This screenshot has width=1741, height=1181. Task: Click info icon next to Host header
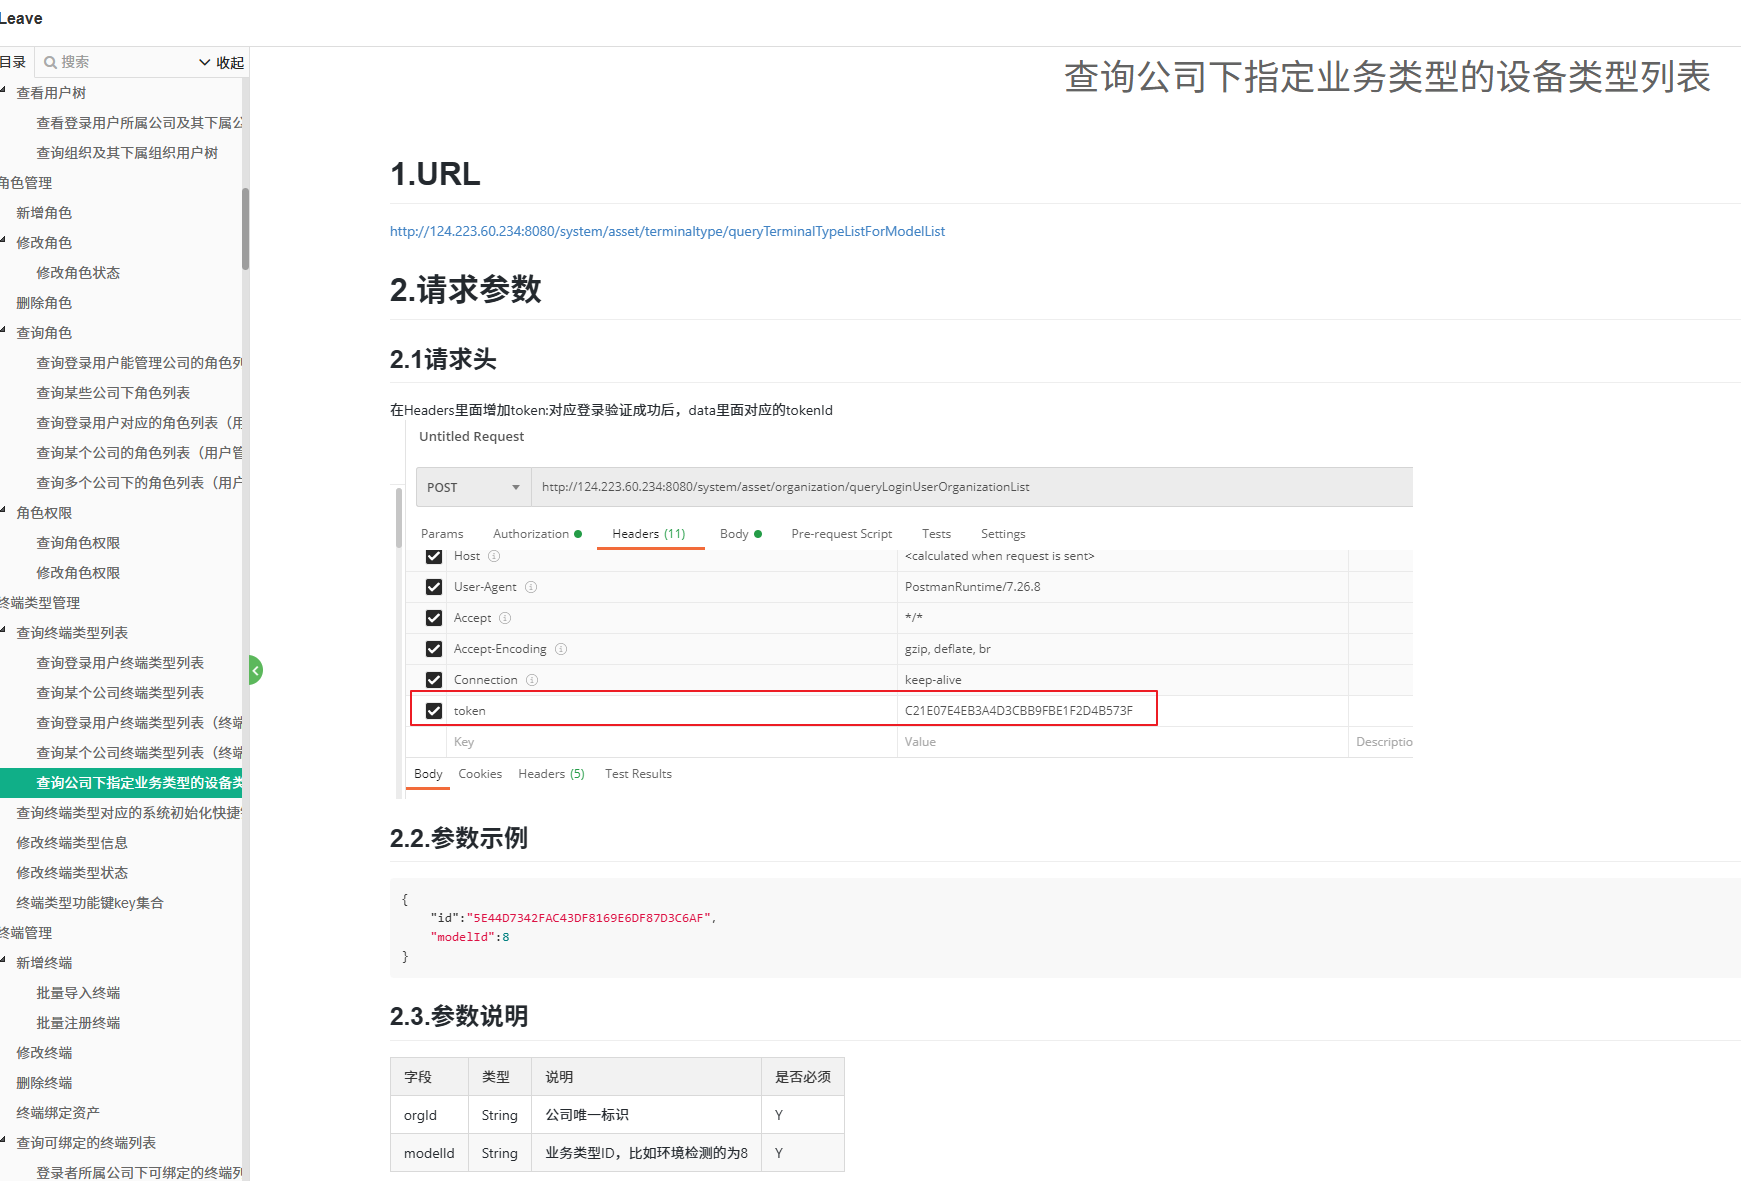point(494,556)
